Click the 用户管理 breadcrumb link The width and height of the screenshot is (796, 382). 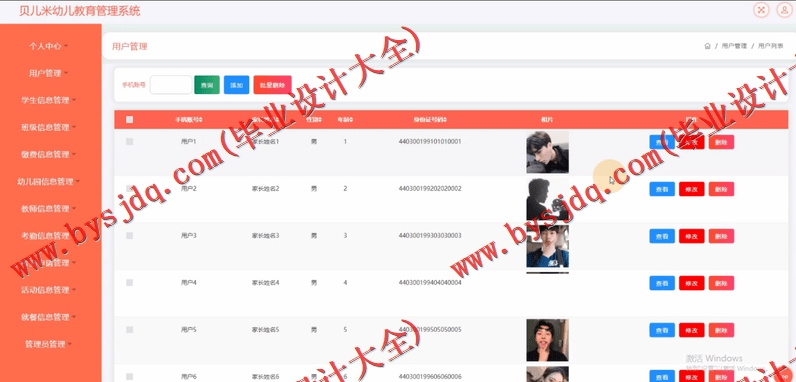point(734,46)
